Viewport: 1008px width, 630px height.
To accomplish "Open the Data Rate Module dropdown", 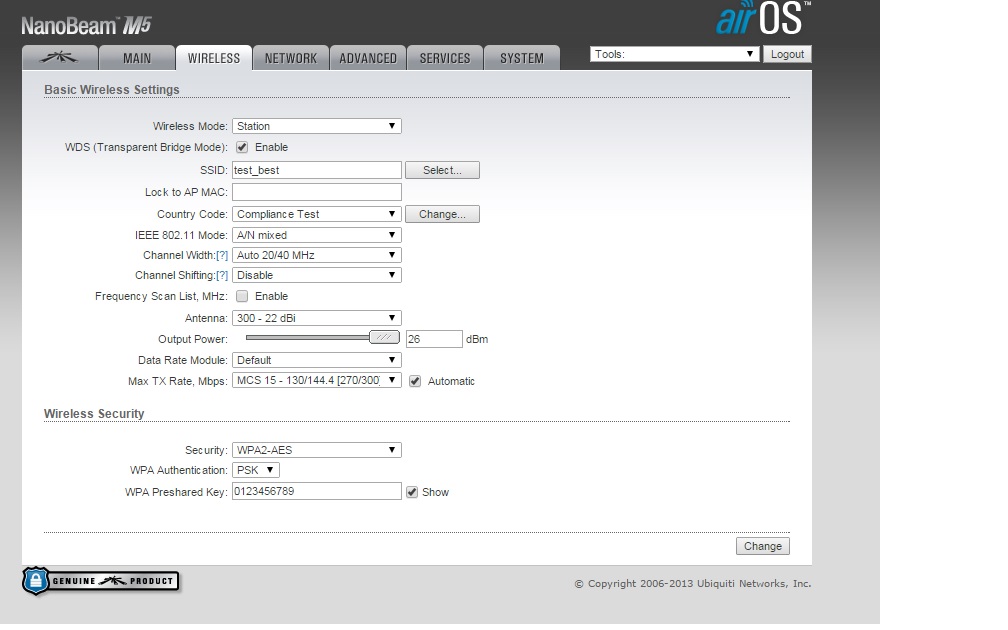I will pos(316,360).
